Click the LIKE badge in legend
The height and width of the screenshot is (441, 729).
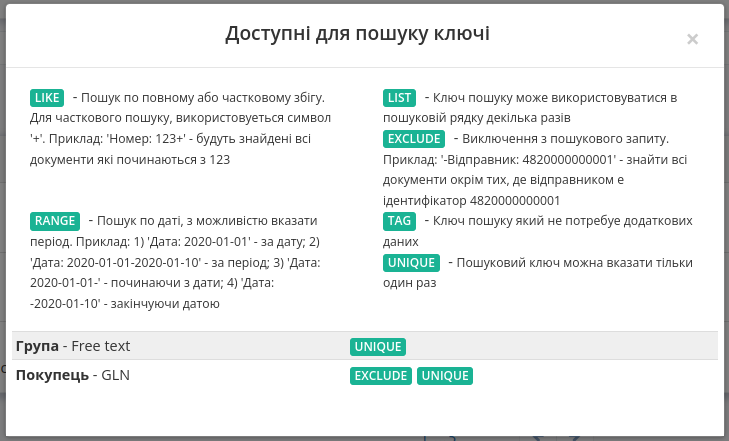coord(47,98)
